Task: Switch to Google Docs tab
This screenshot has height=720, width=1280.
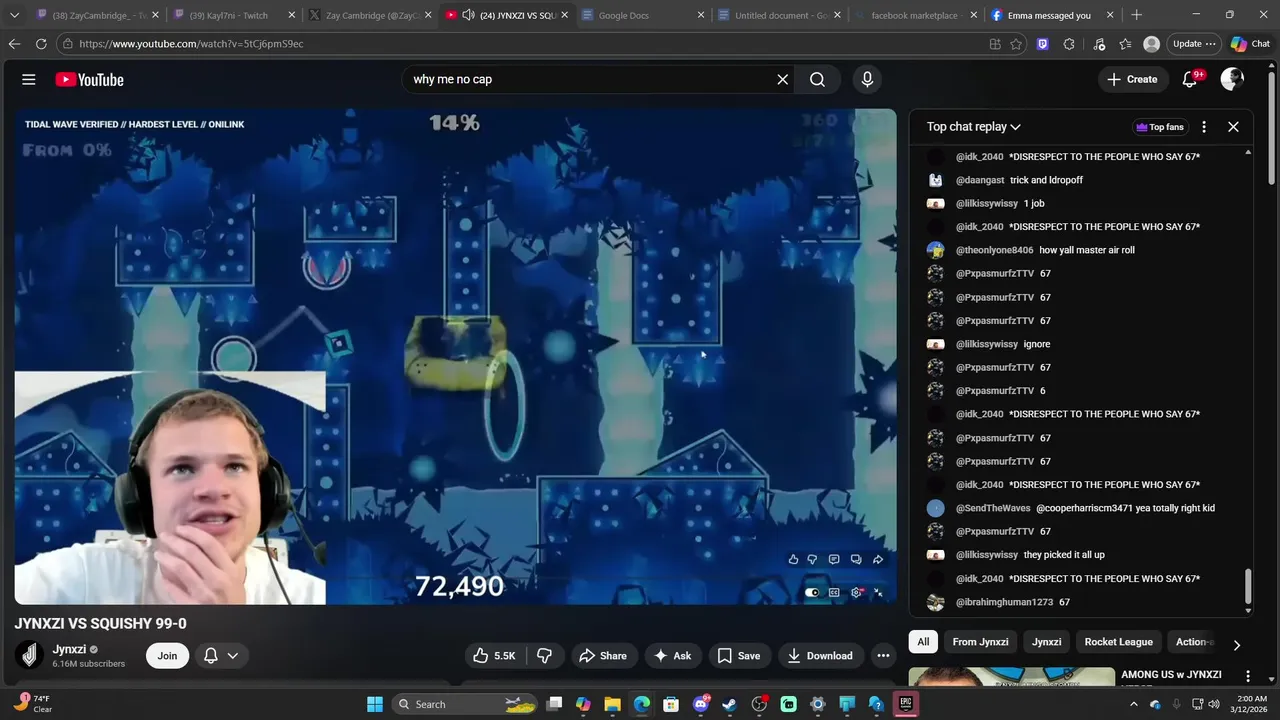Action: pyautogui.click(x=641, y=15)
